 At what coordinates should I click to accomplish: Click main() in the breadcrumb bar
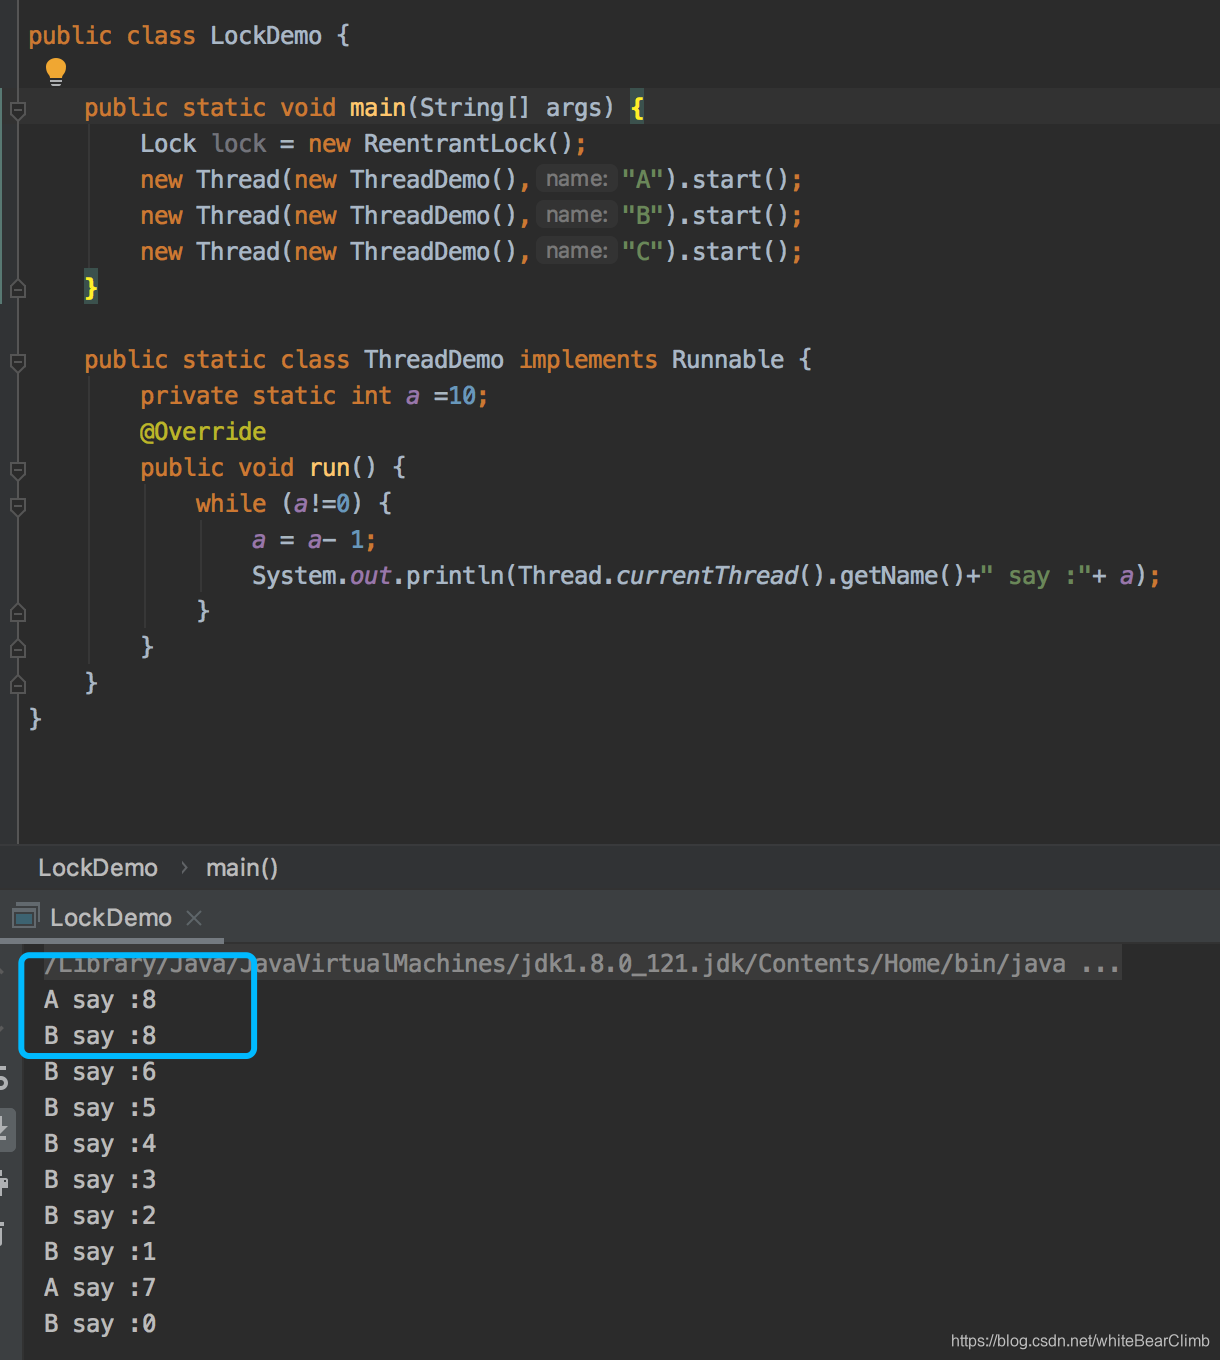tap(242, 867)
